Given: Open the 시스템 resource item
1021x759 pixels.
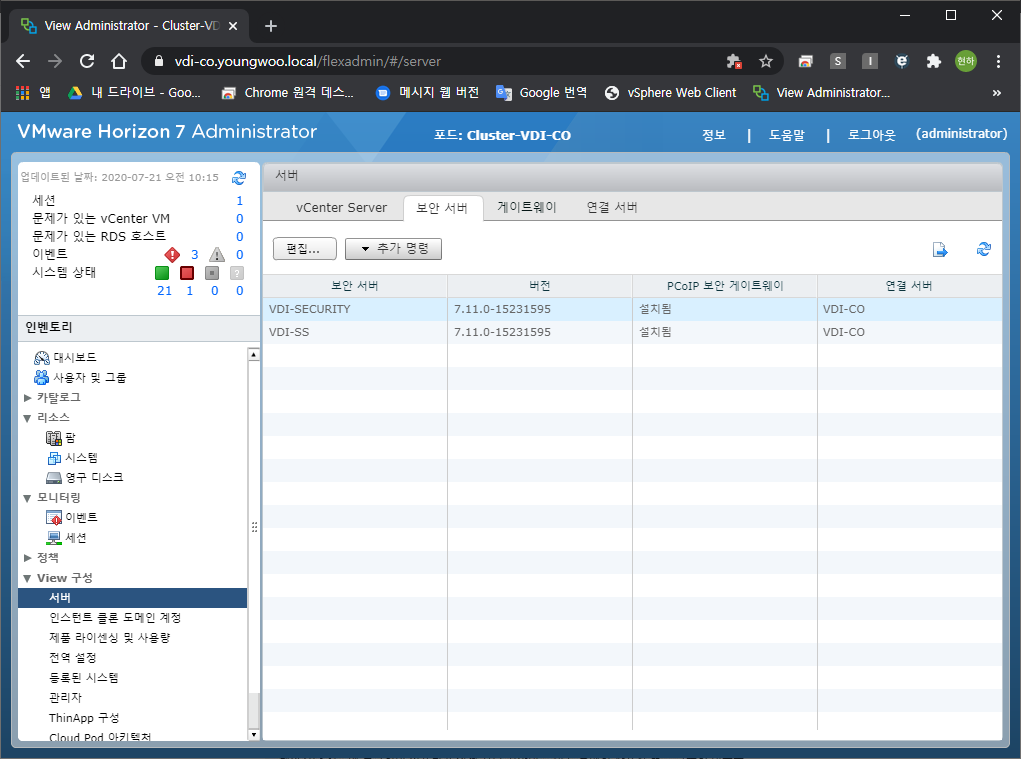Looking at the screenshot, I should pyautogui.click(x=72, y=458).
